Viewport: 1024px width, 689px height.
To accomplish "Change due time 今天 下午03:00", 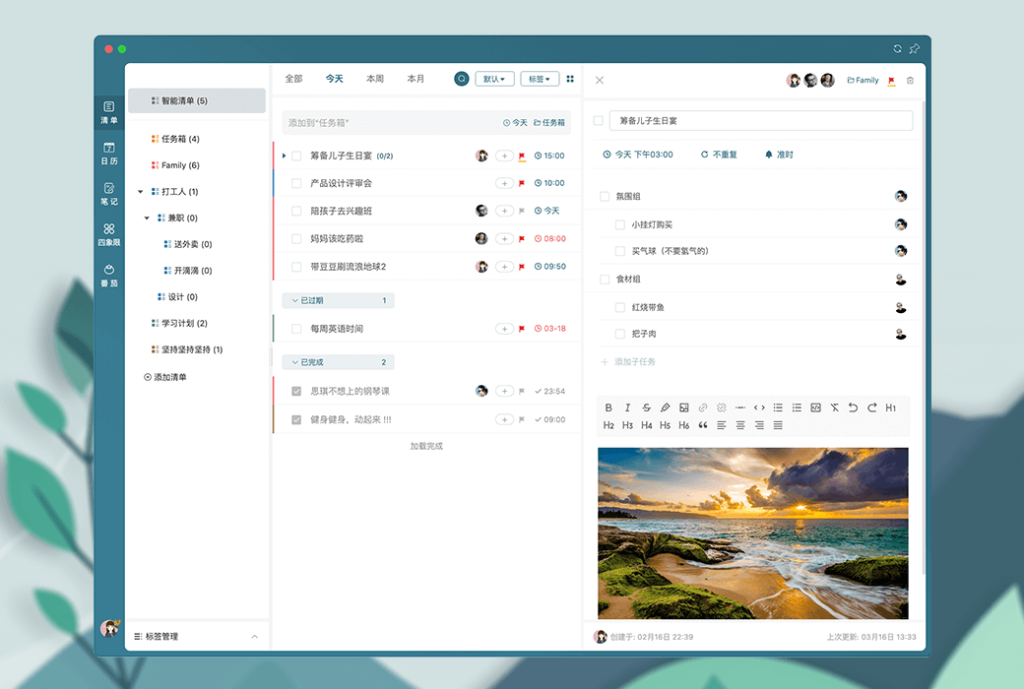I will [x=637, y=155].
